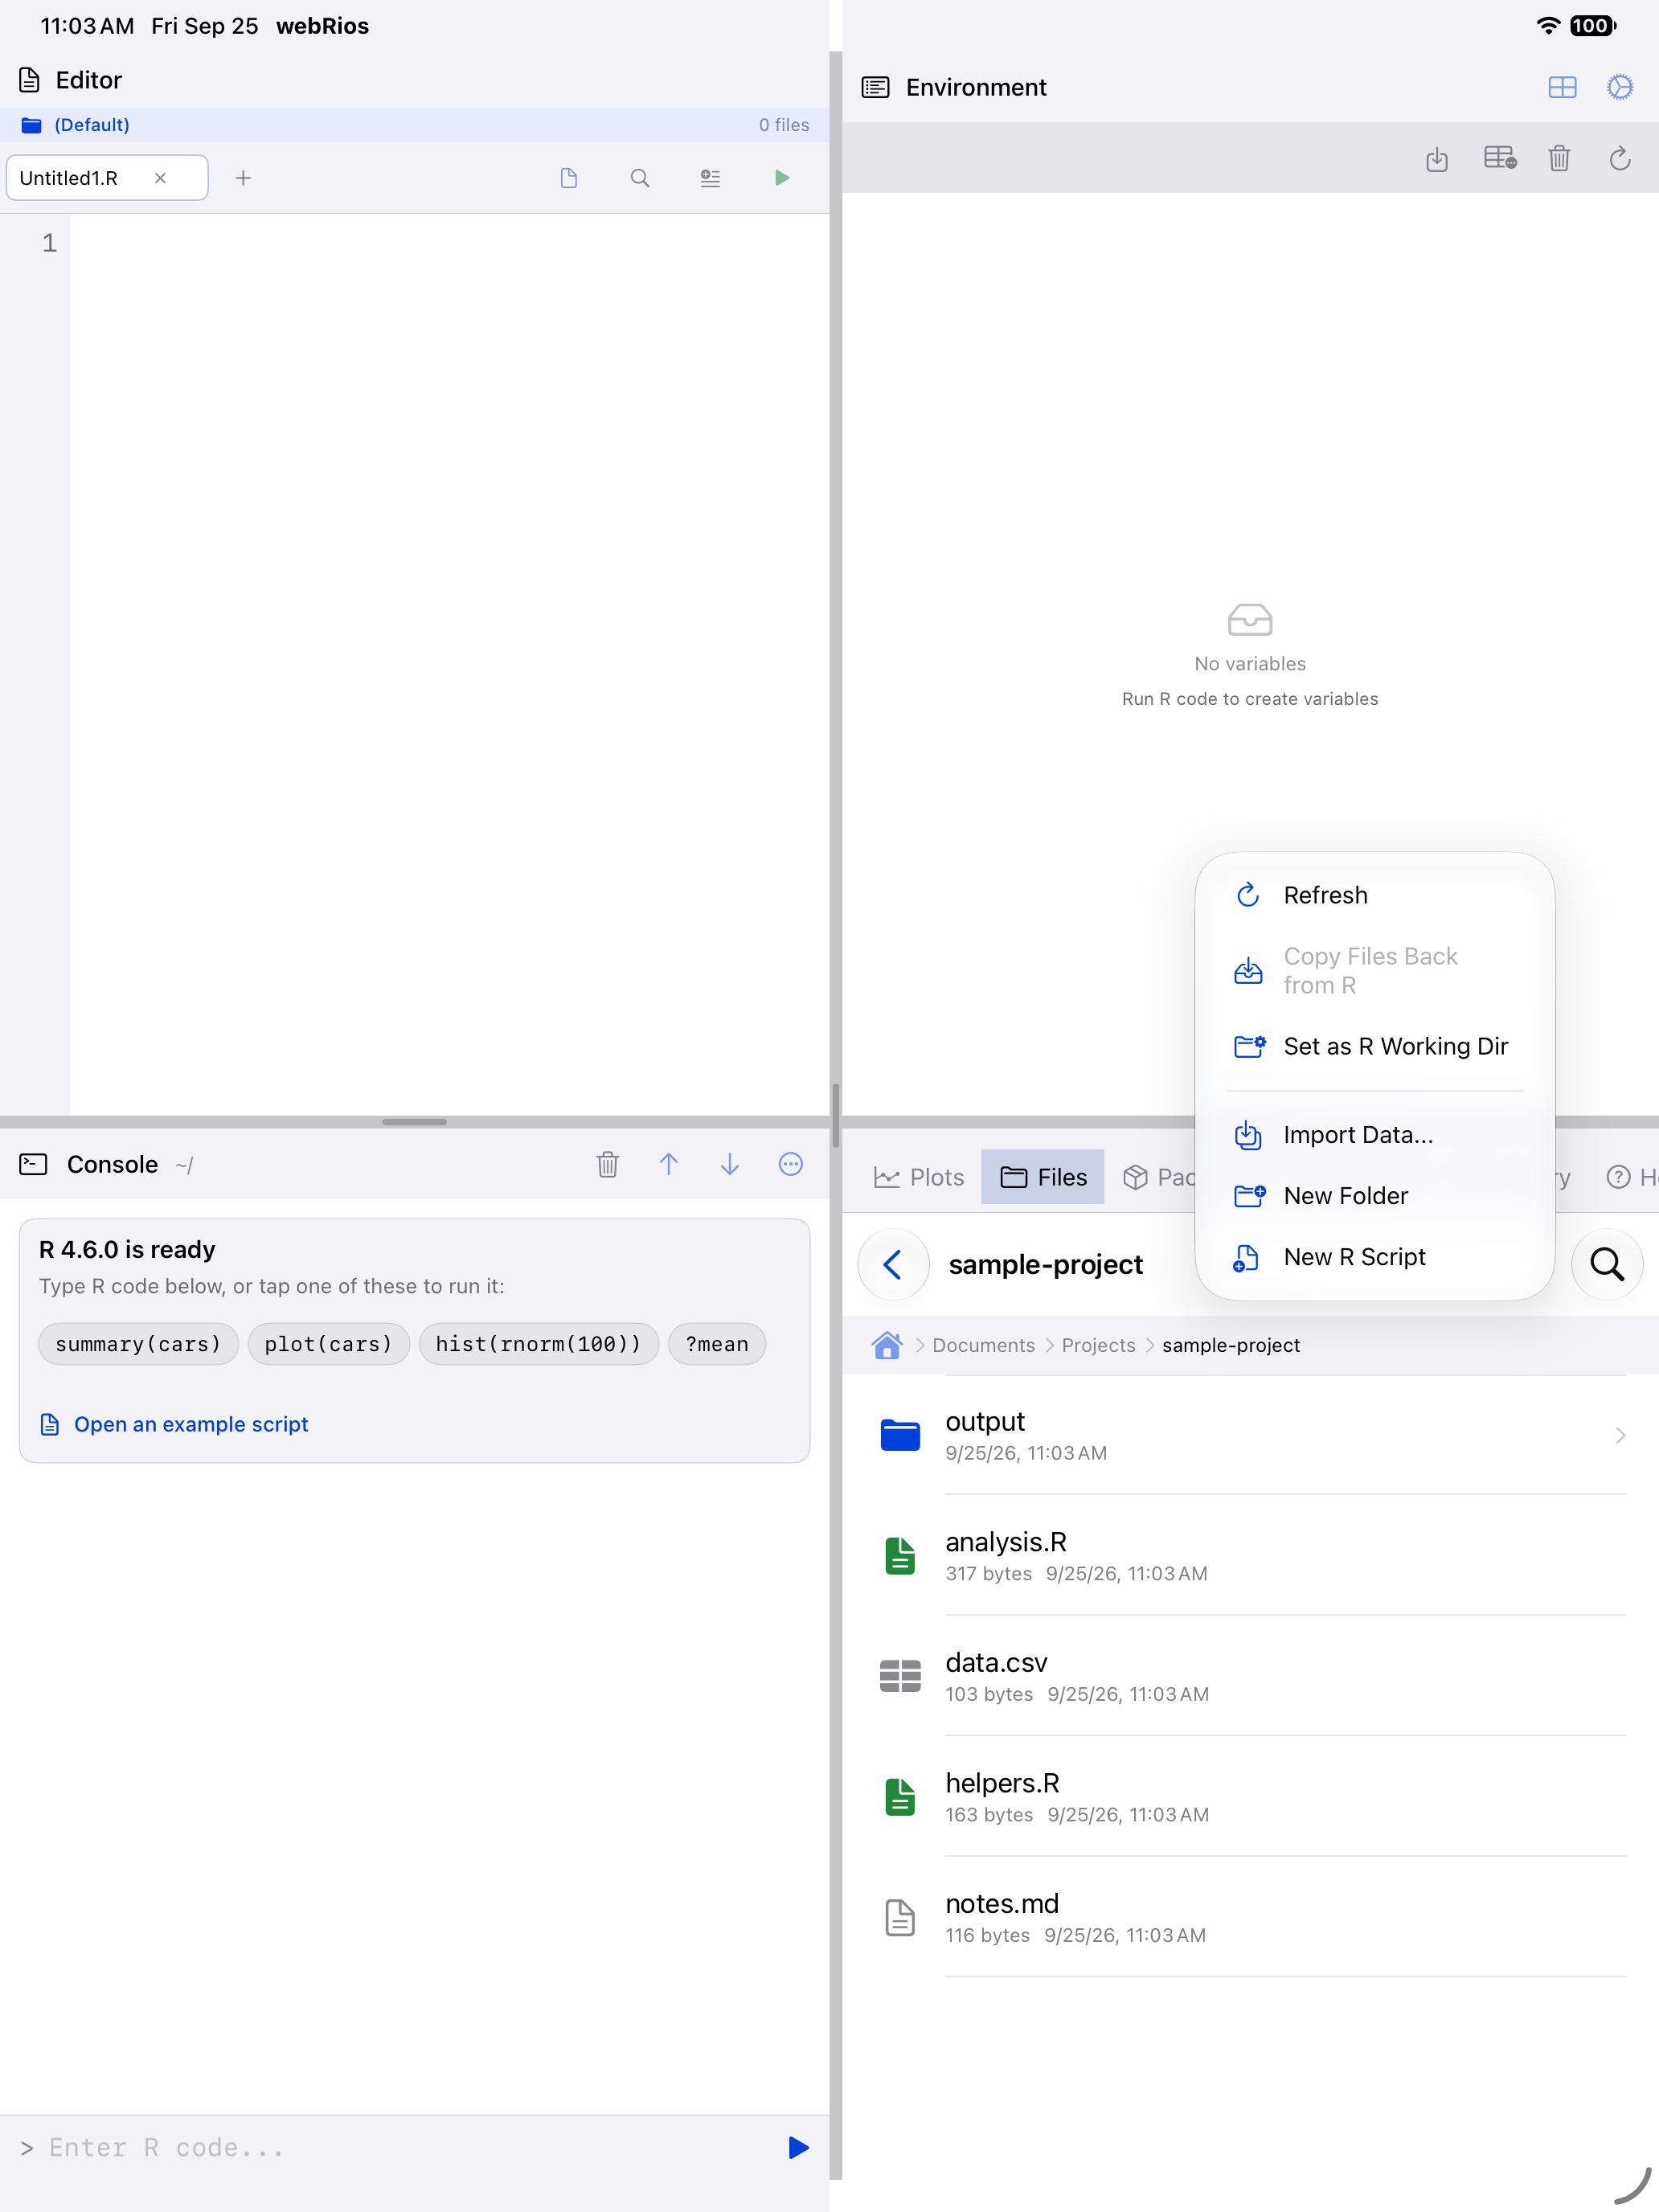
Task: Choose New R Script from the menu
Action: click(x=1374, y=1257)
